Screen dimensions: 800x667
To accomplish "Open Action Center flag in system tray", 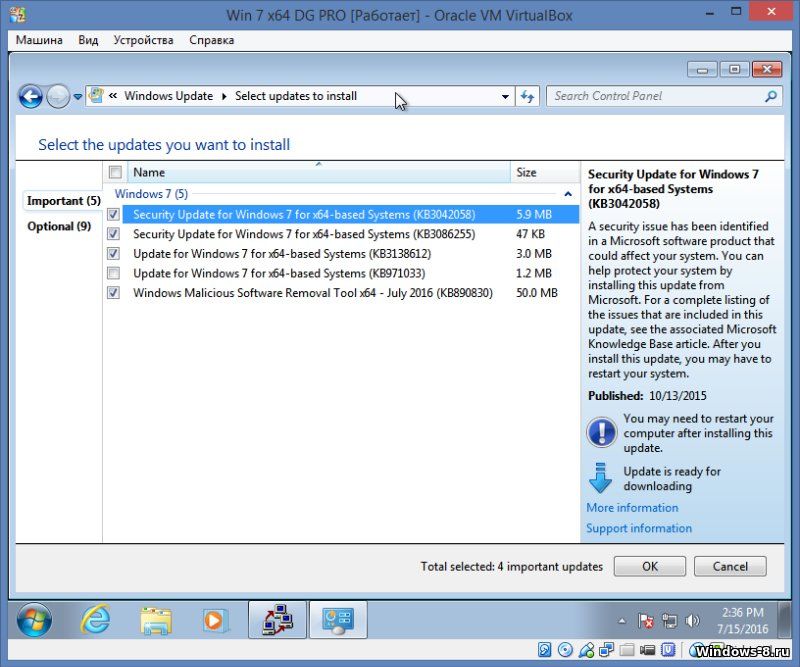I will pos(646,621).
